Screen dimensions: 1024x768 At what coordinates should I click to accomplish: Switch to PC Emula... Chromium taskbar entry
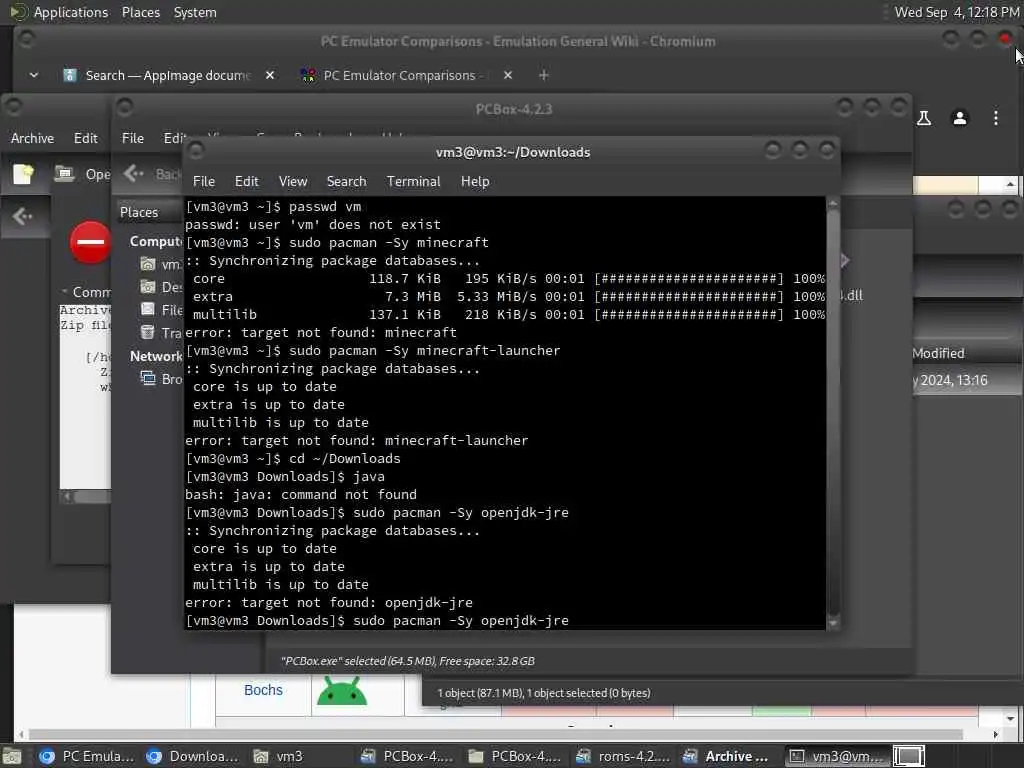pyautogui.click(x=86, y=756)
